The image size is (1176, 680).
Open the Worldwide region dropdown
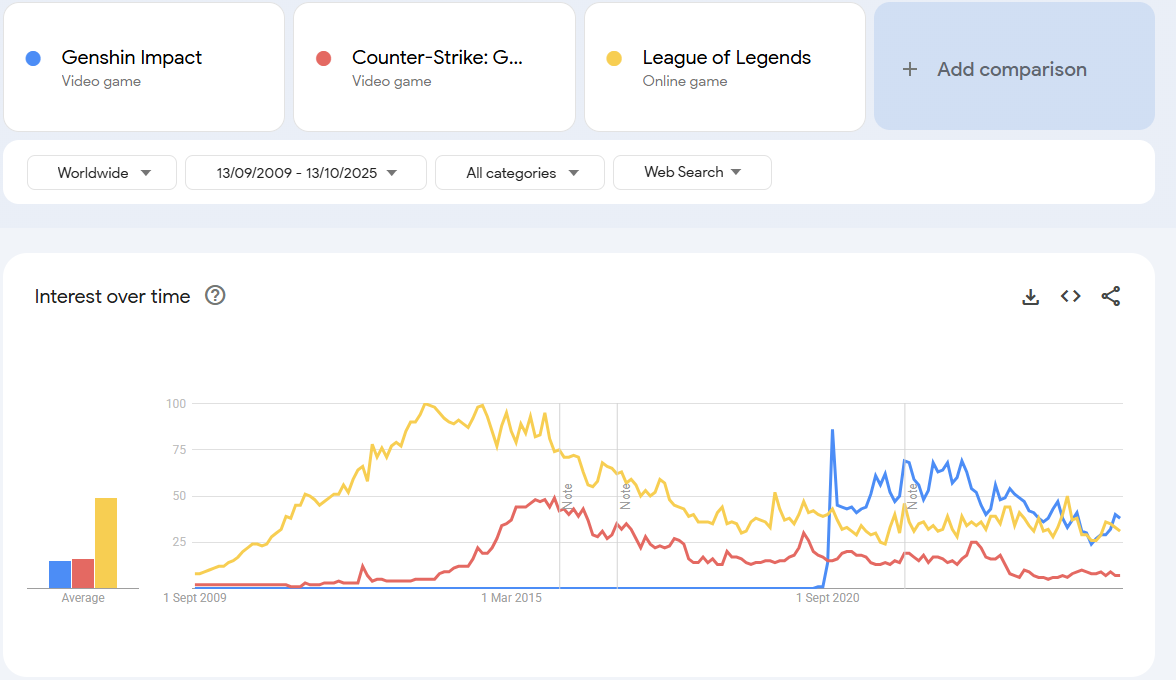102,172
